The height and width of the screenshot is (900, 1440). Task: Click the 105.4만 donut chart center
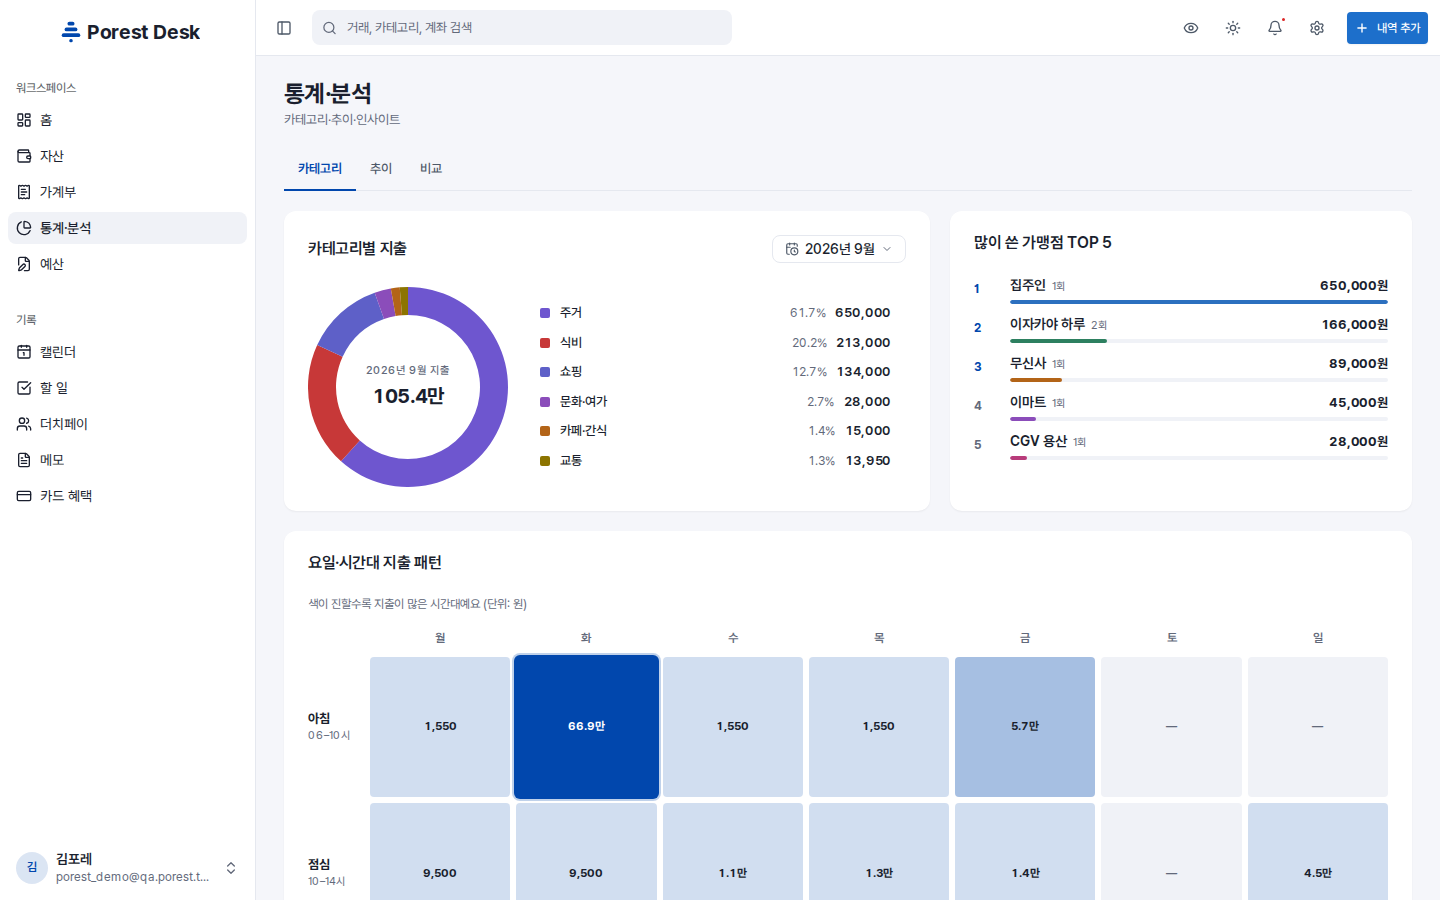pyautogui.click(x=408, y=396)
